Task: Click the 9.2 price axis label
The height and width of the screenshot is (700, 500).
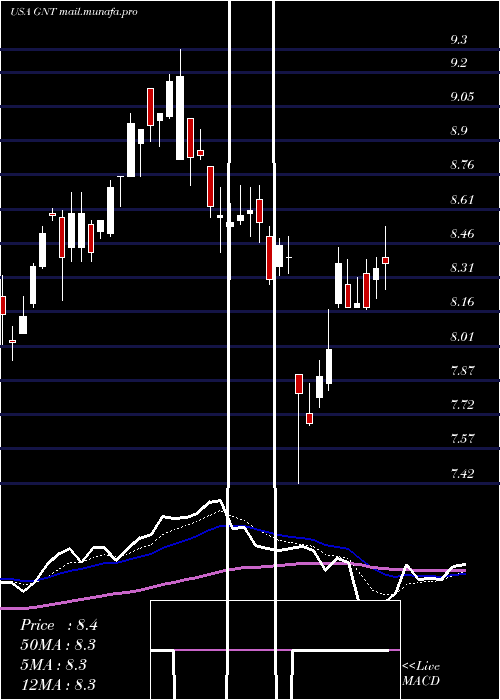Action: tap(458, 62)
